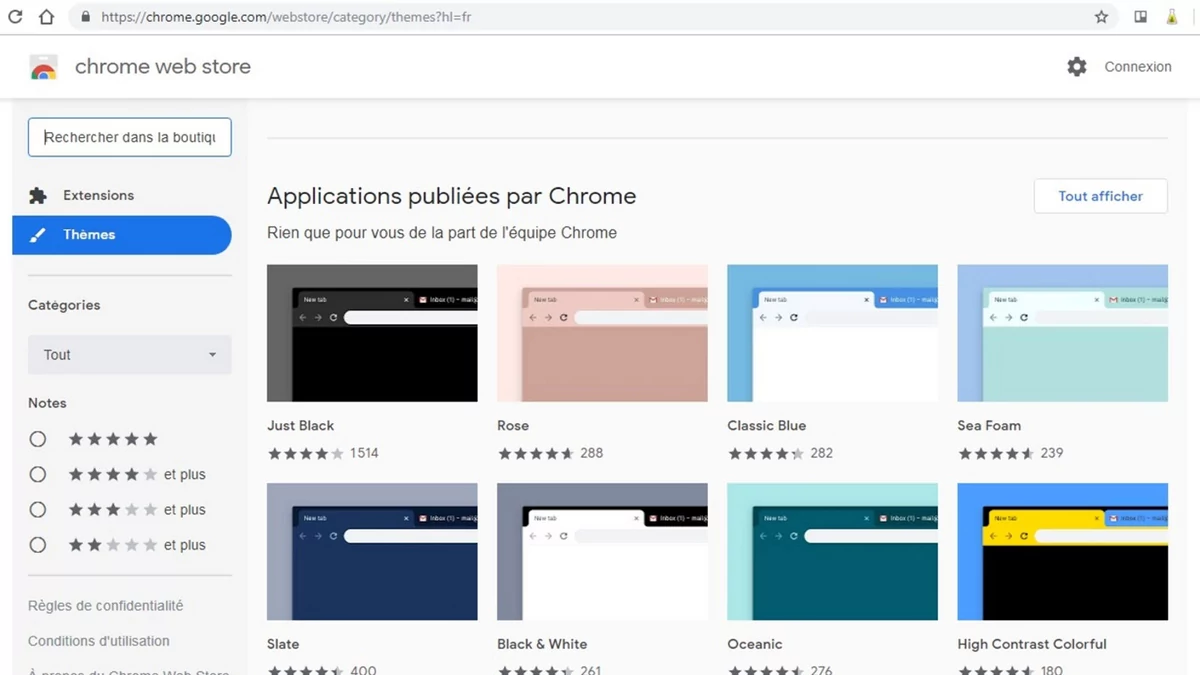The width and height of the screenshot is (1200, 675).
Task: Bookmark this page with the star icon
Action: 1101,17
